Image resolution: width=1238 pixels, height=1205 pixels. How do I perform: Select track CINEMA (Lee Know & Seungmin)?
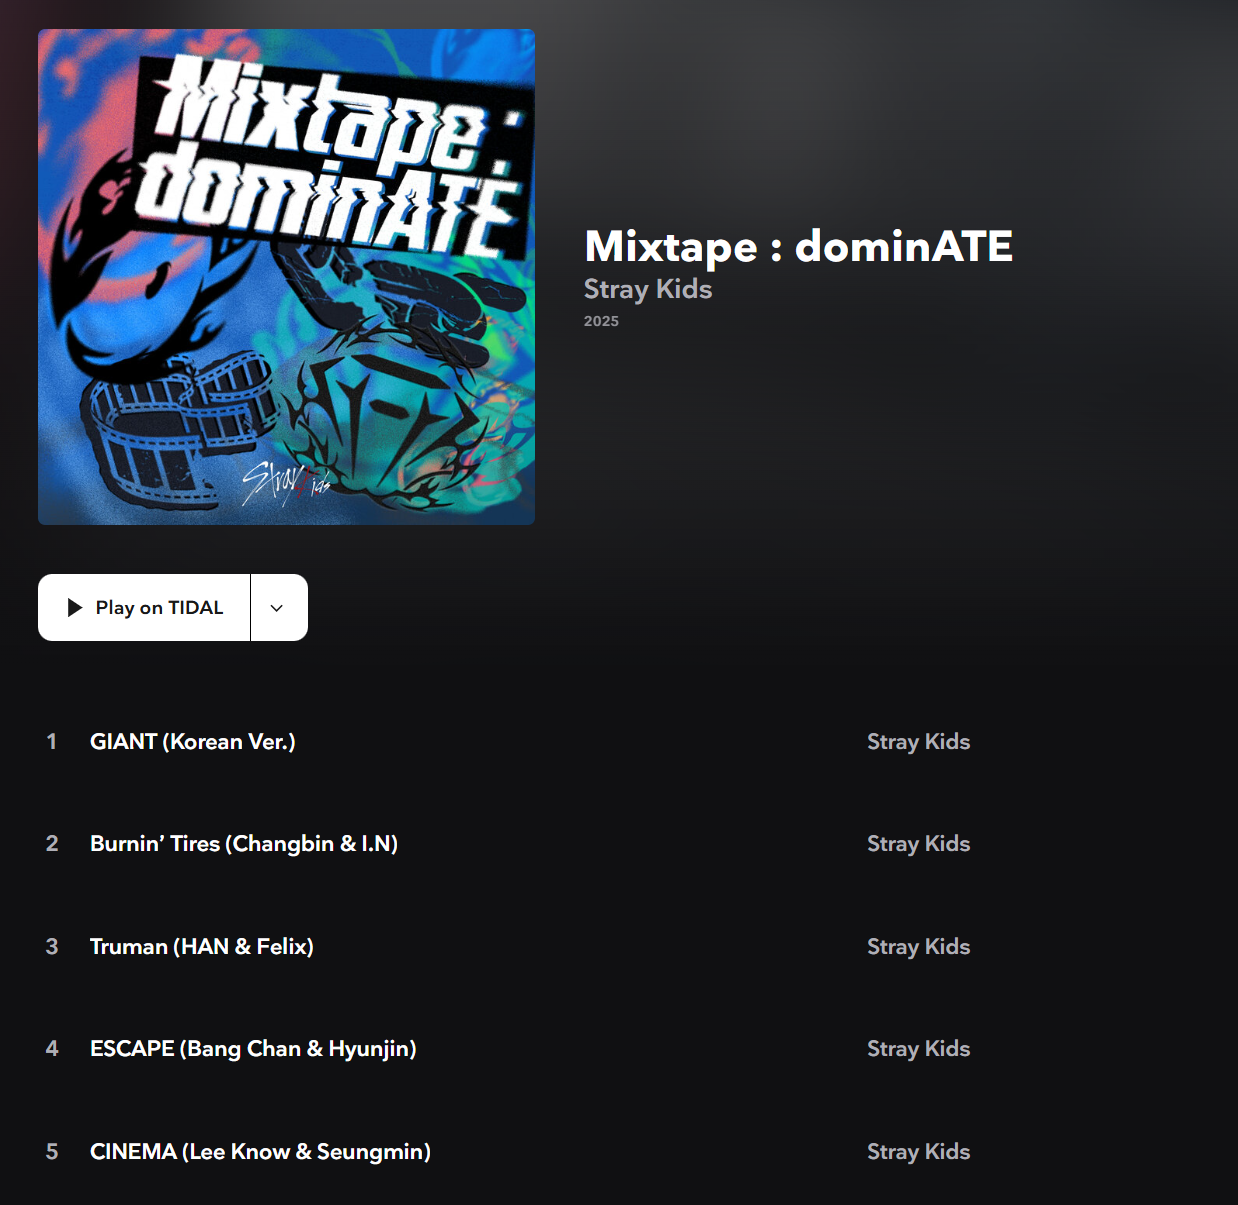click(260, 1152)
